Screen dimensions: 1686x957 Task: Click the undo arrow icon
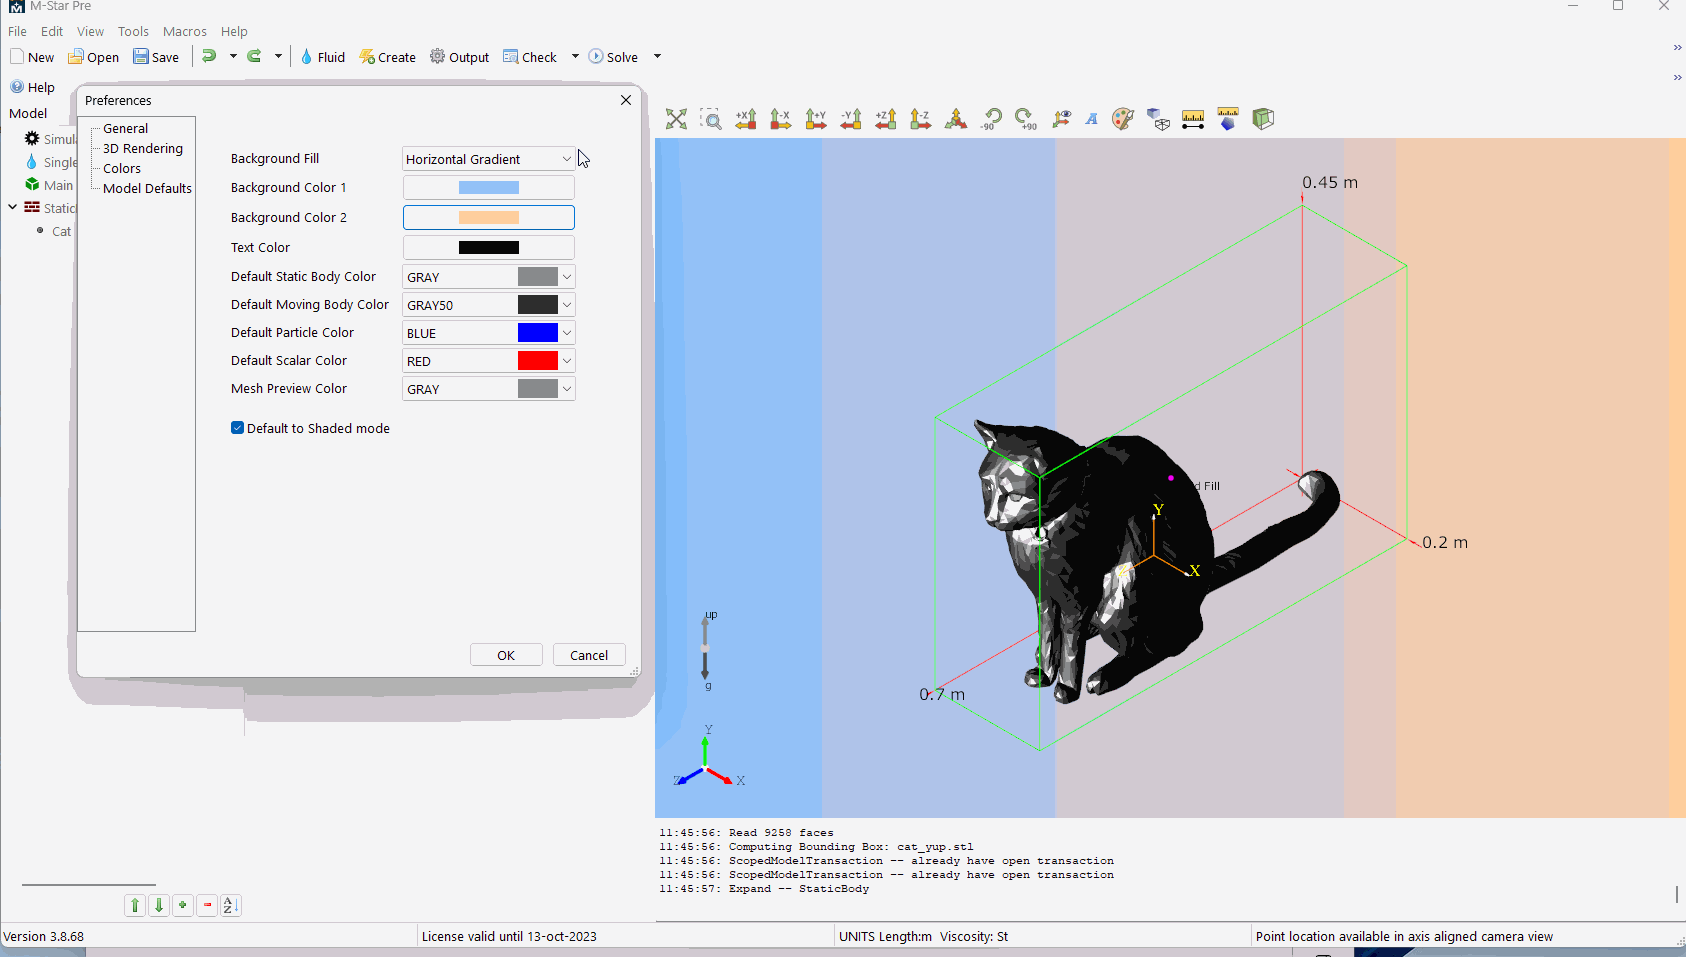(x=209, y=56)
